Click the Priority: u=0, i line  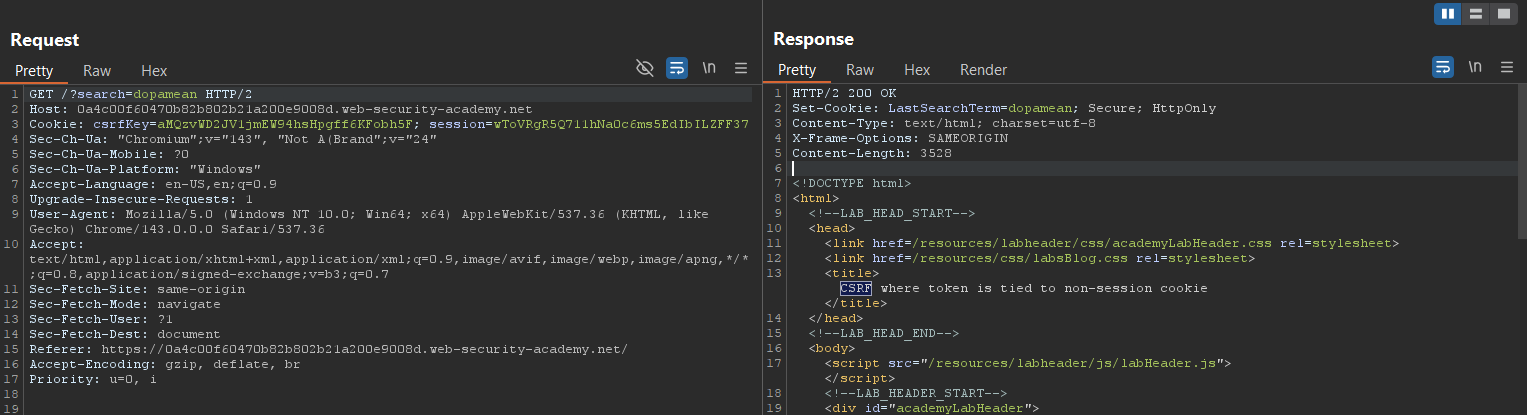point(93,379)
